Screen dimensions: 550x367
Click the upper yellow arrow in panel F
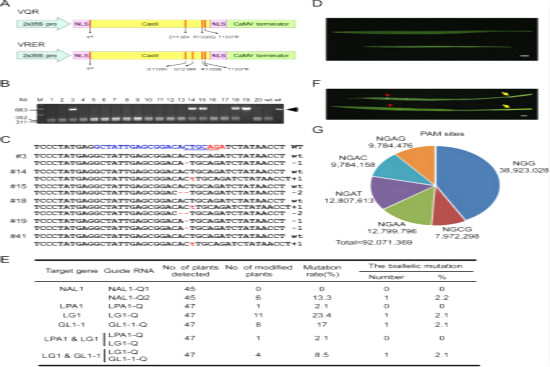505,94
